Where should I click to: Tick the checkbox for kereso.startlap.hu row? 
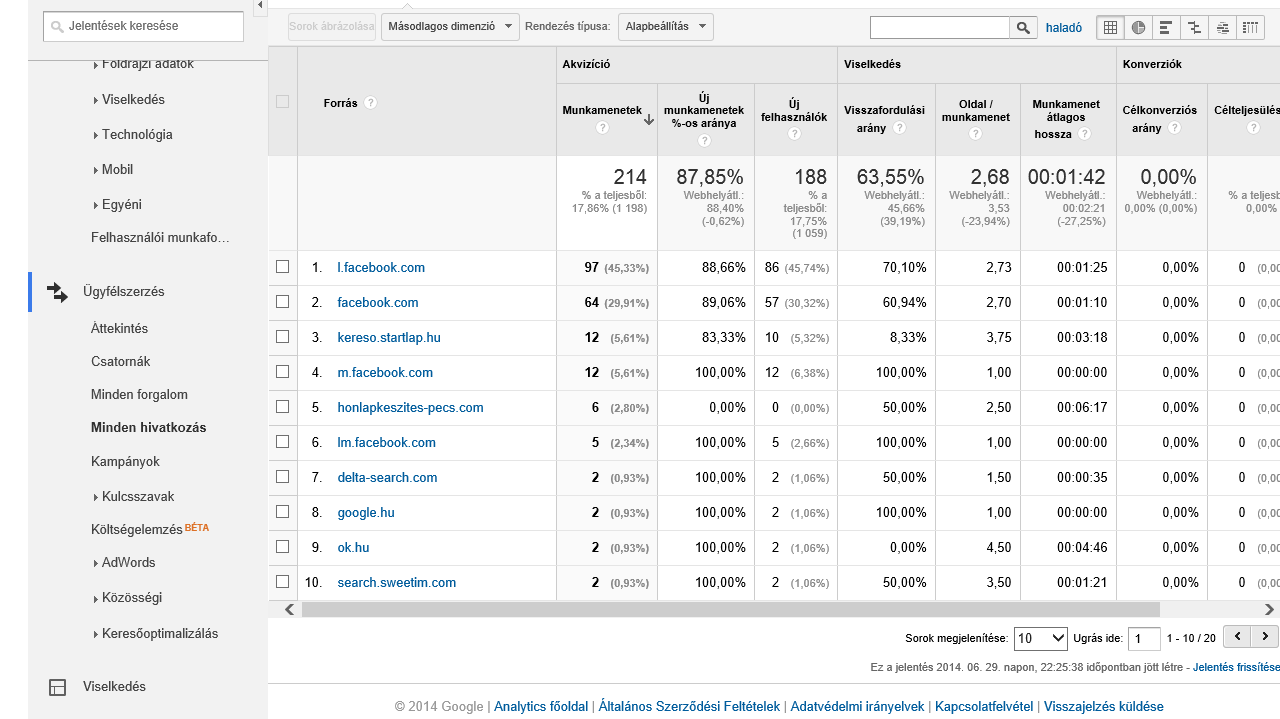282,337
